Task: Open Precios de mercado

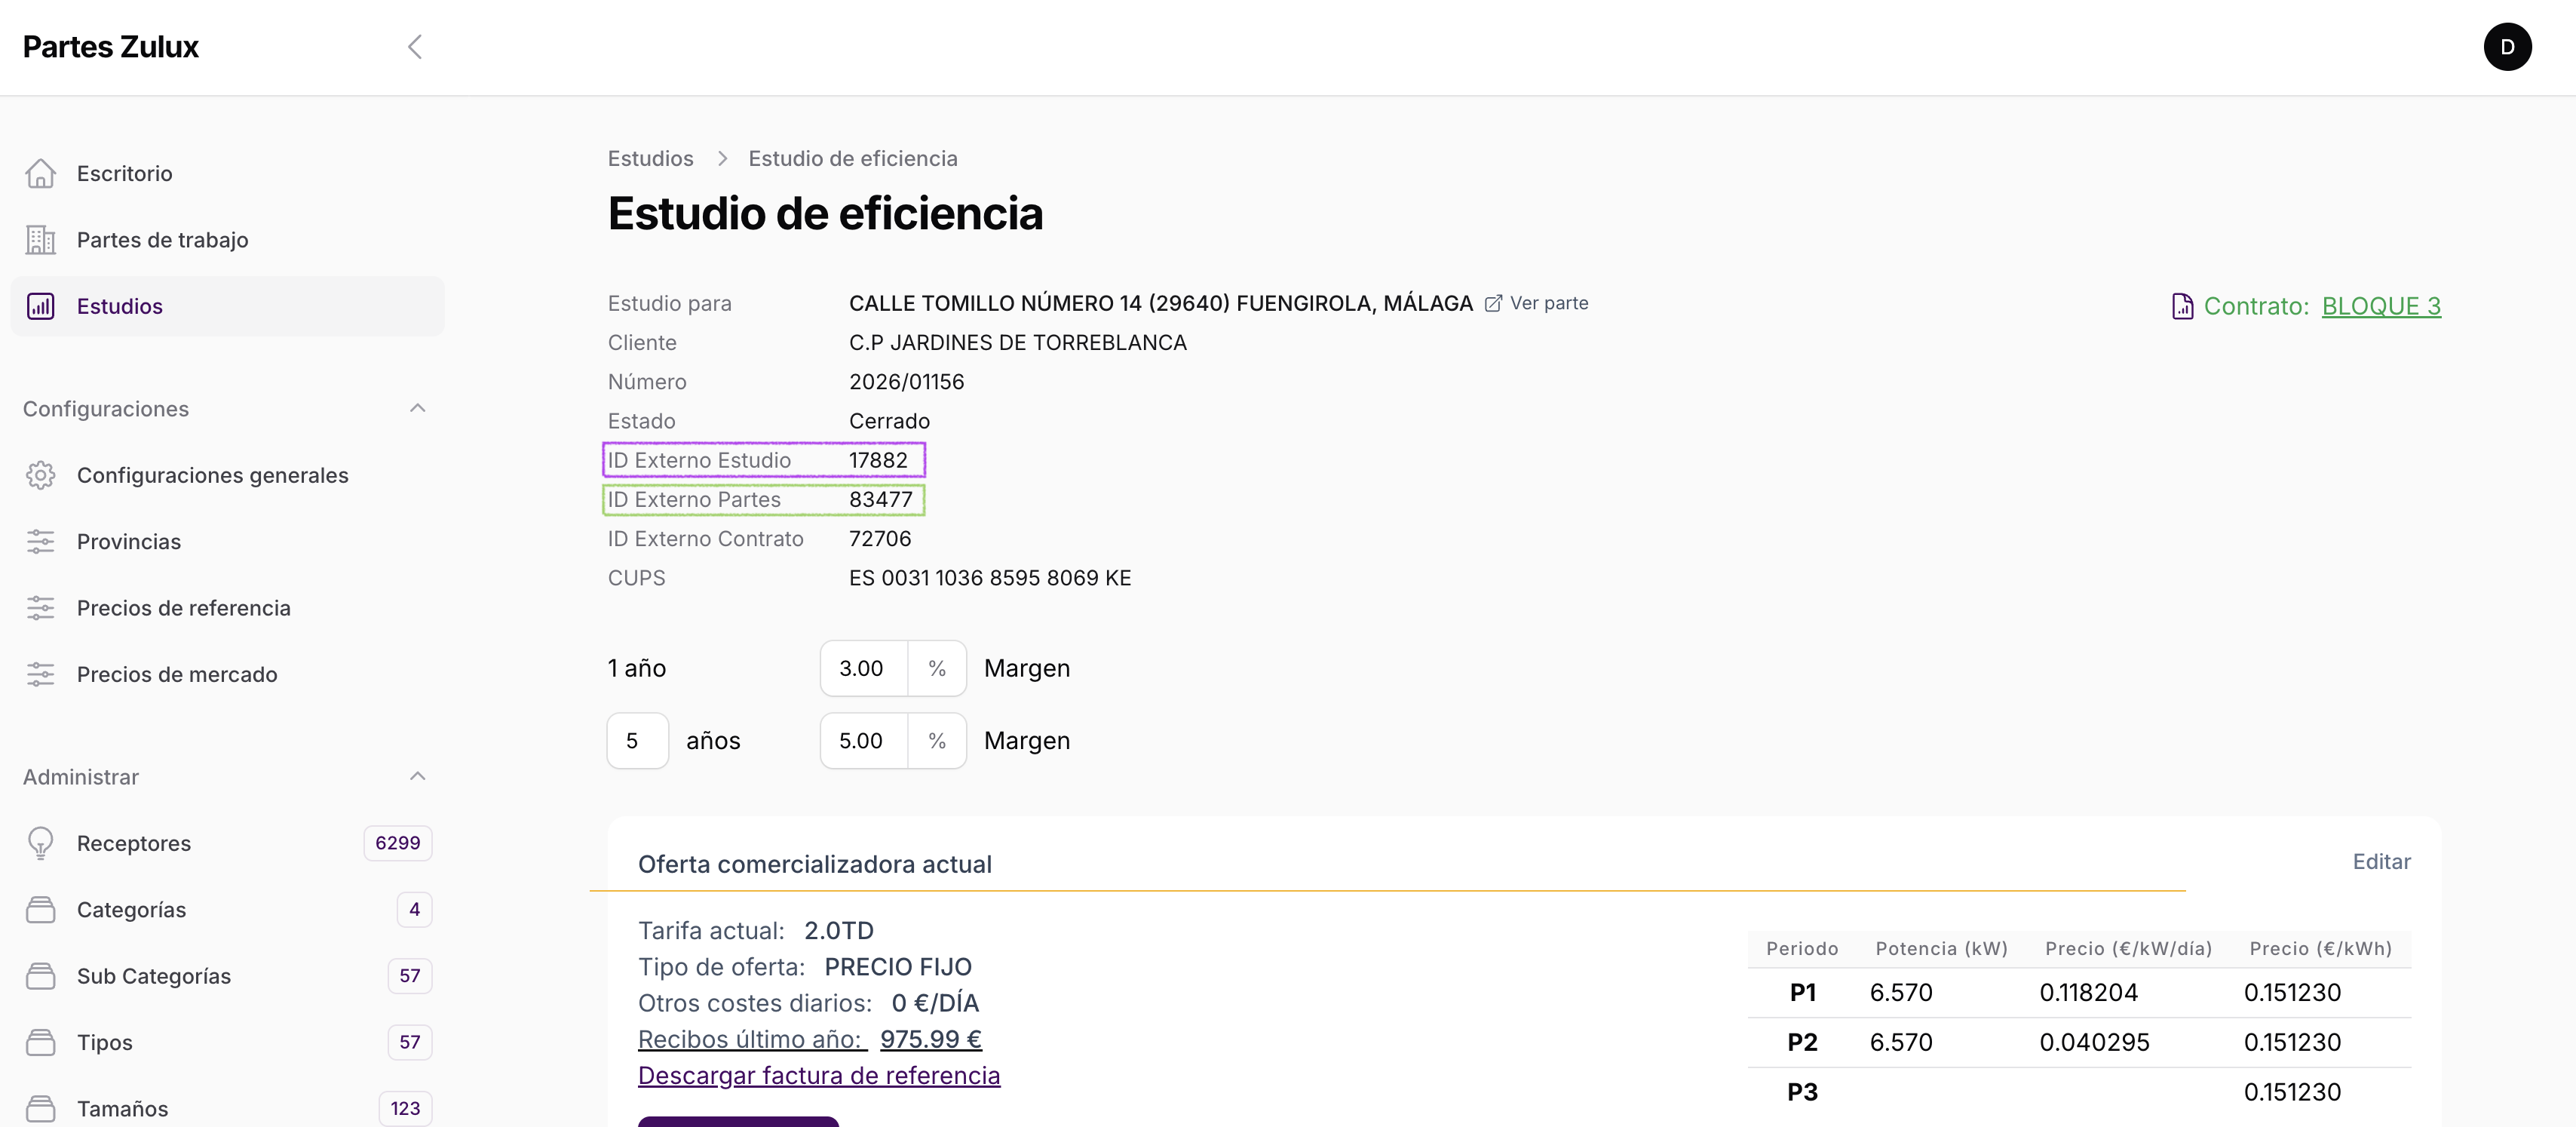Action: 227,674
